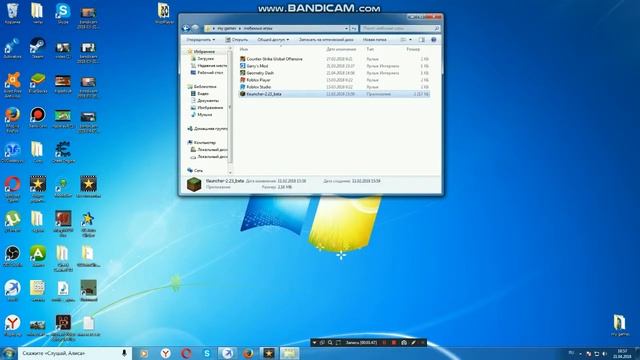Viewport: 640px width, 360px height.
Task: Click the Открыть toolbar button
Action: 237,40
